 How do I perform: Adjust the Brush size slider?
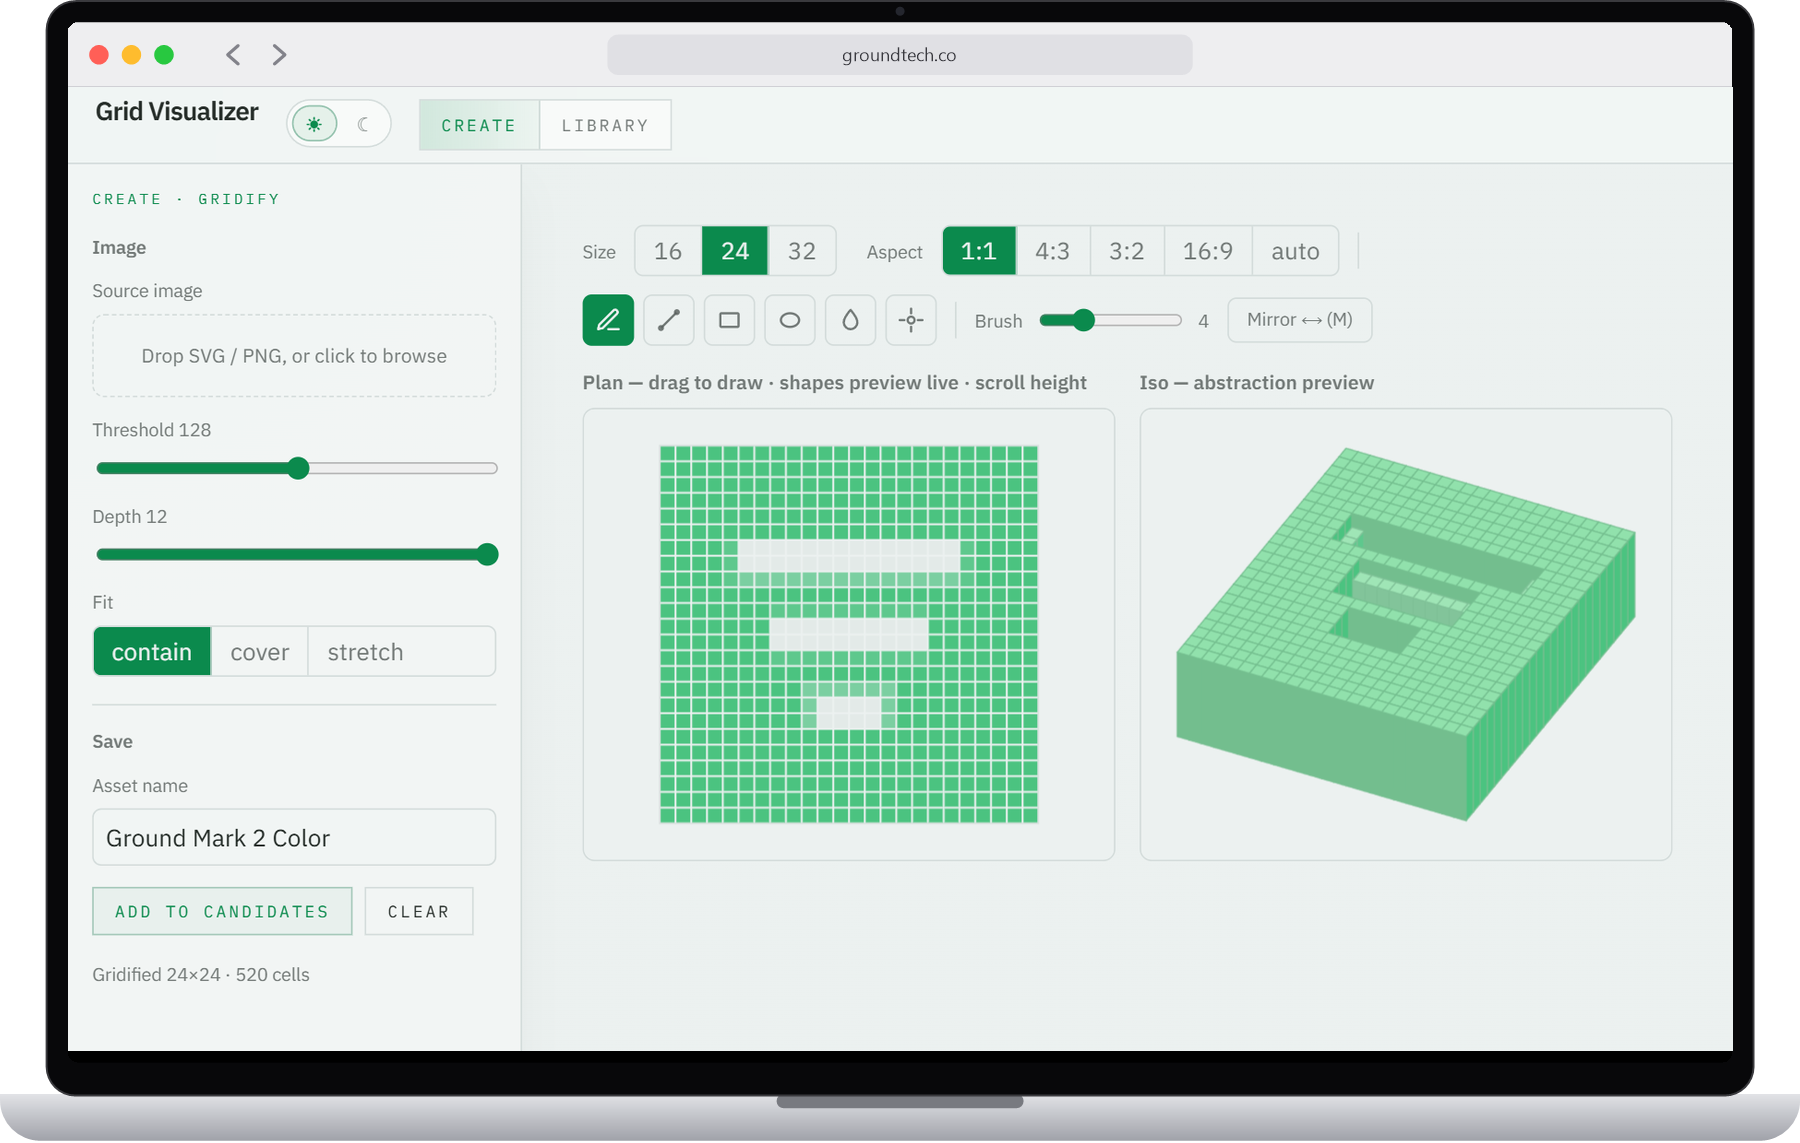point(1110,320)
